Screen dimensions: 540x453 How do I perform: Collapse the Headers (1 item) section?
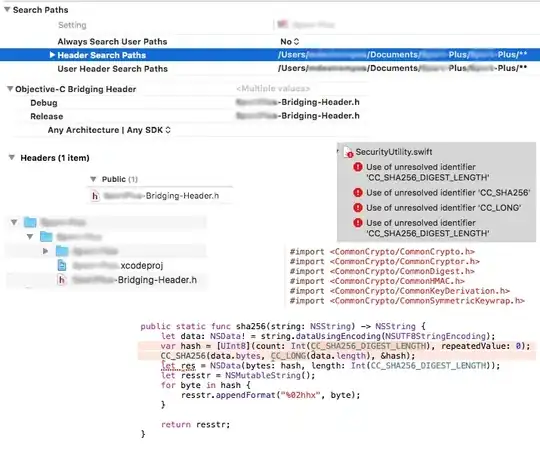click(x=12, y=157)
